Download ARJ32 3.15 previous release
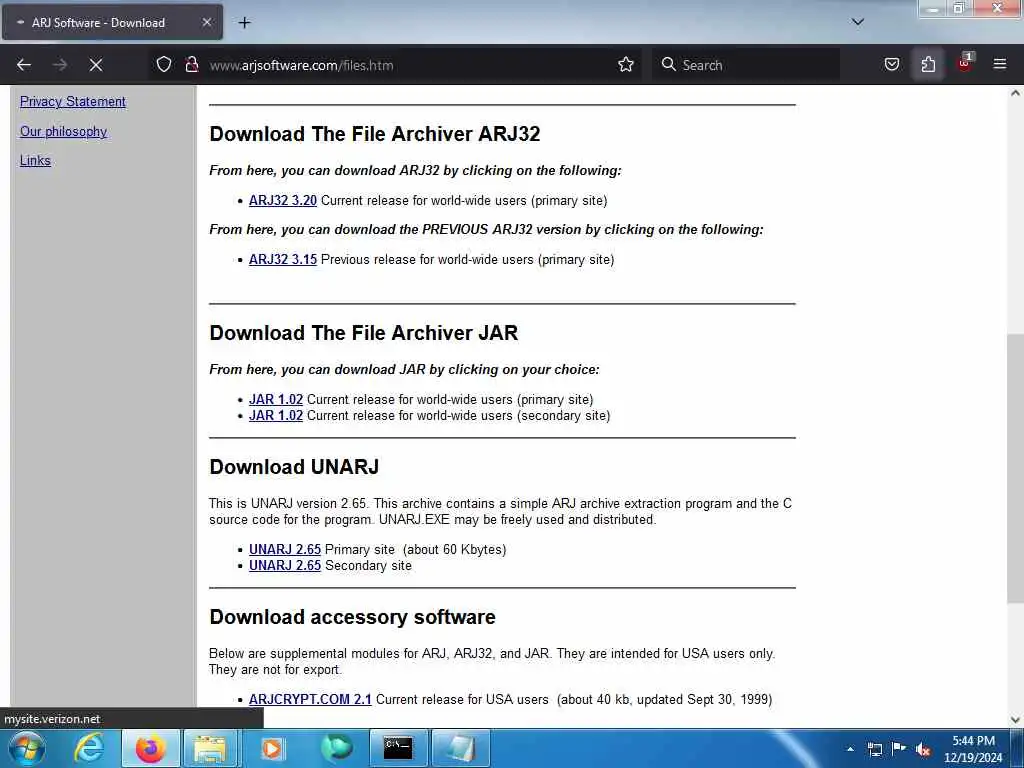The width and height of the screenshot is (1024, 768). (x=283, y=259)
